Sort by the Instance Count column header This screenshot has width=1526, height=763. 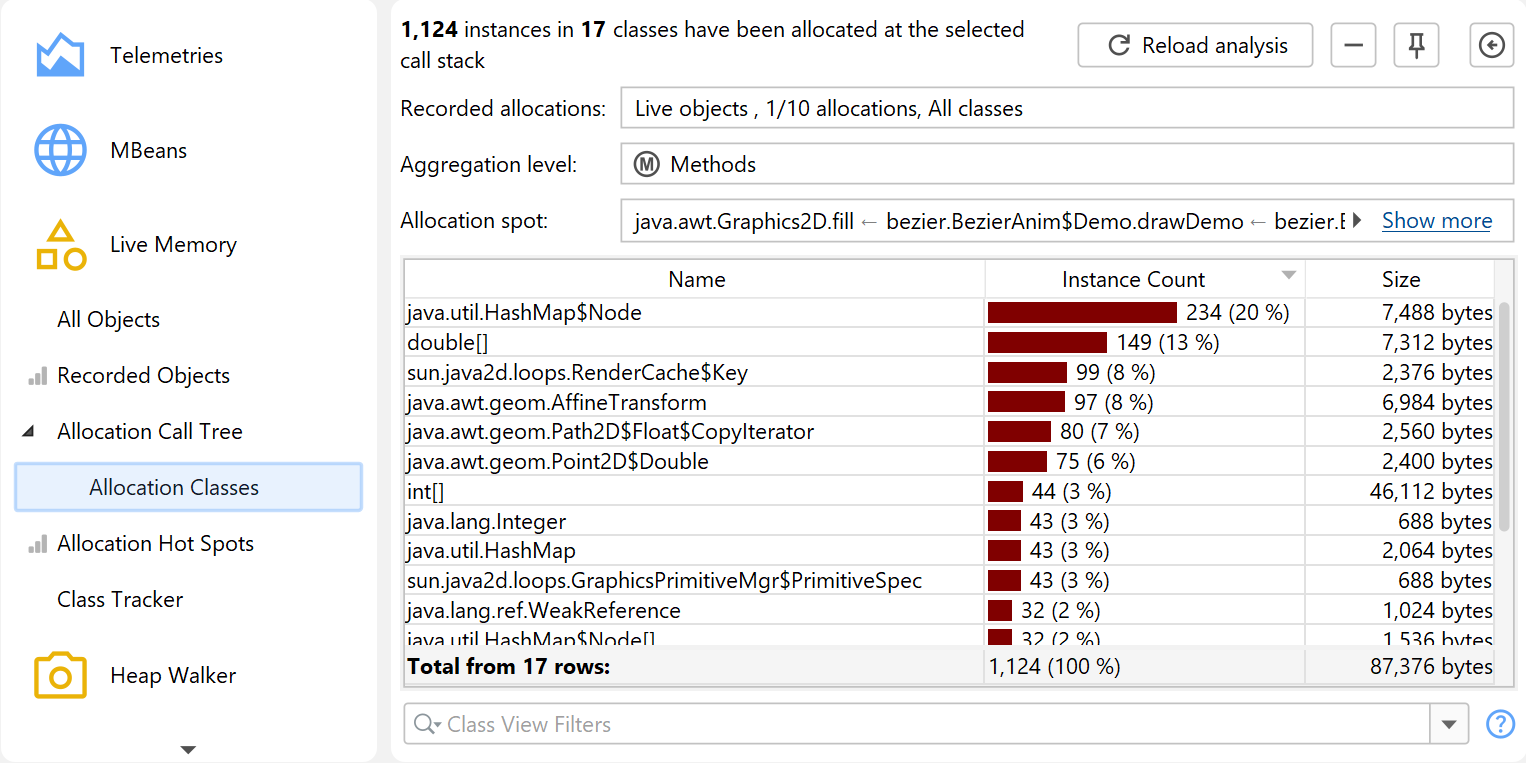(x=1133, y=280)
